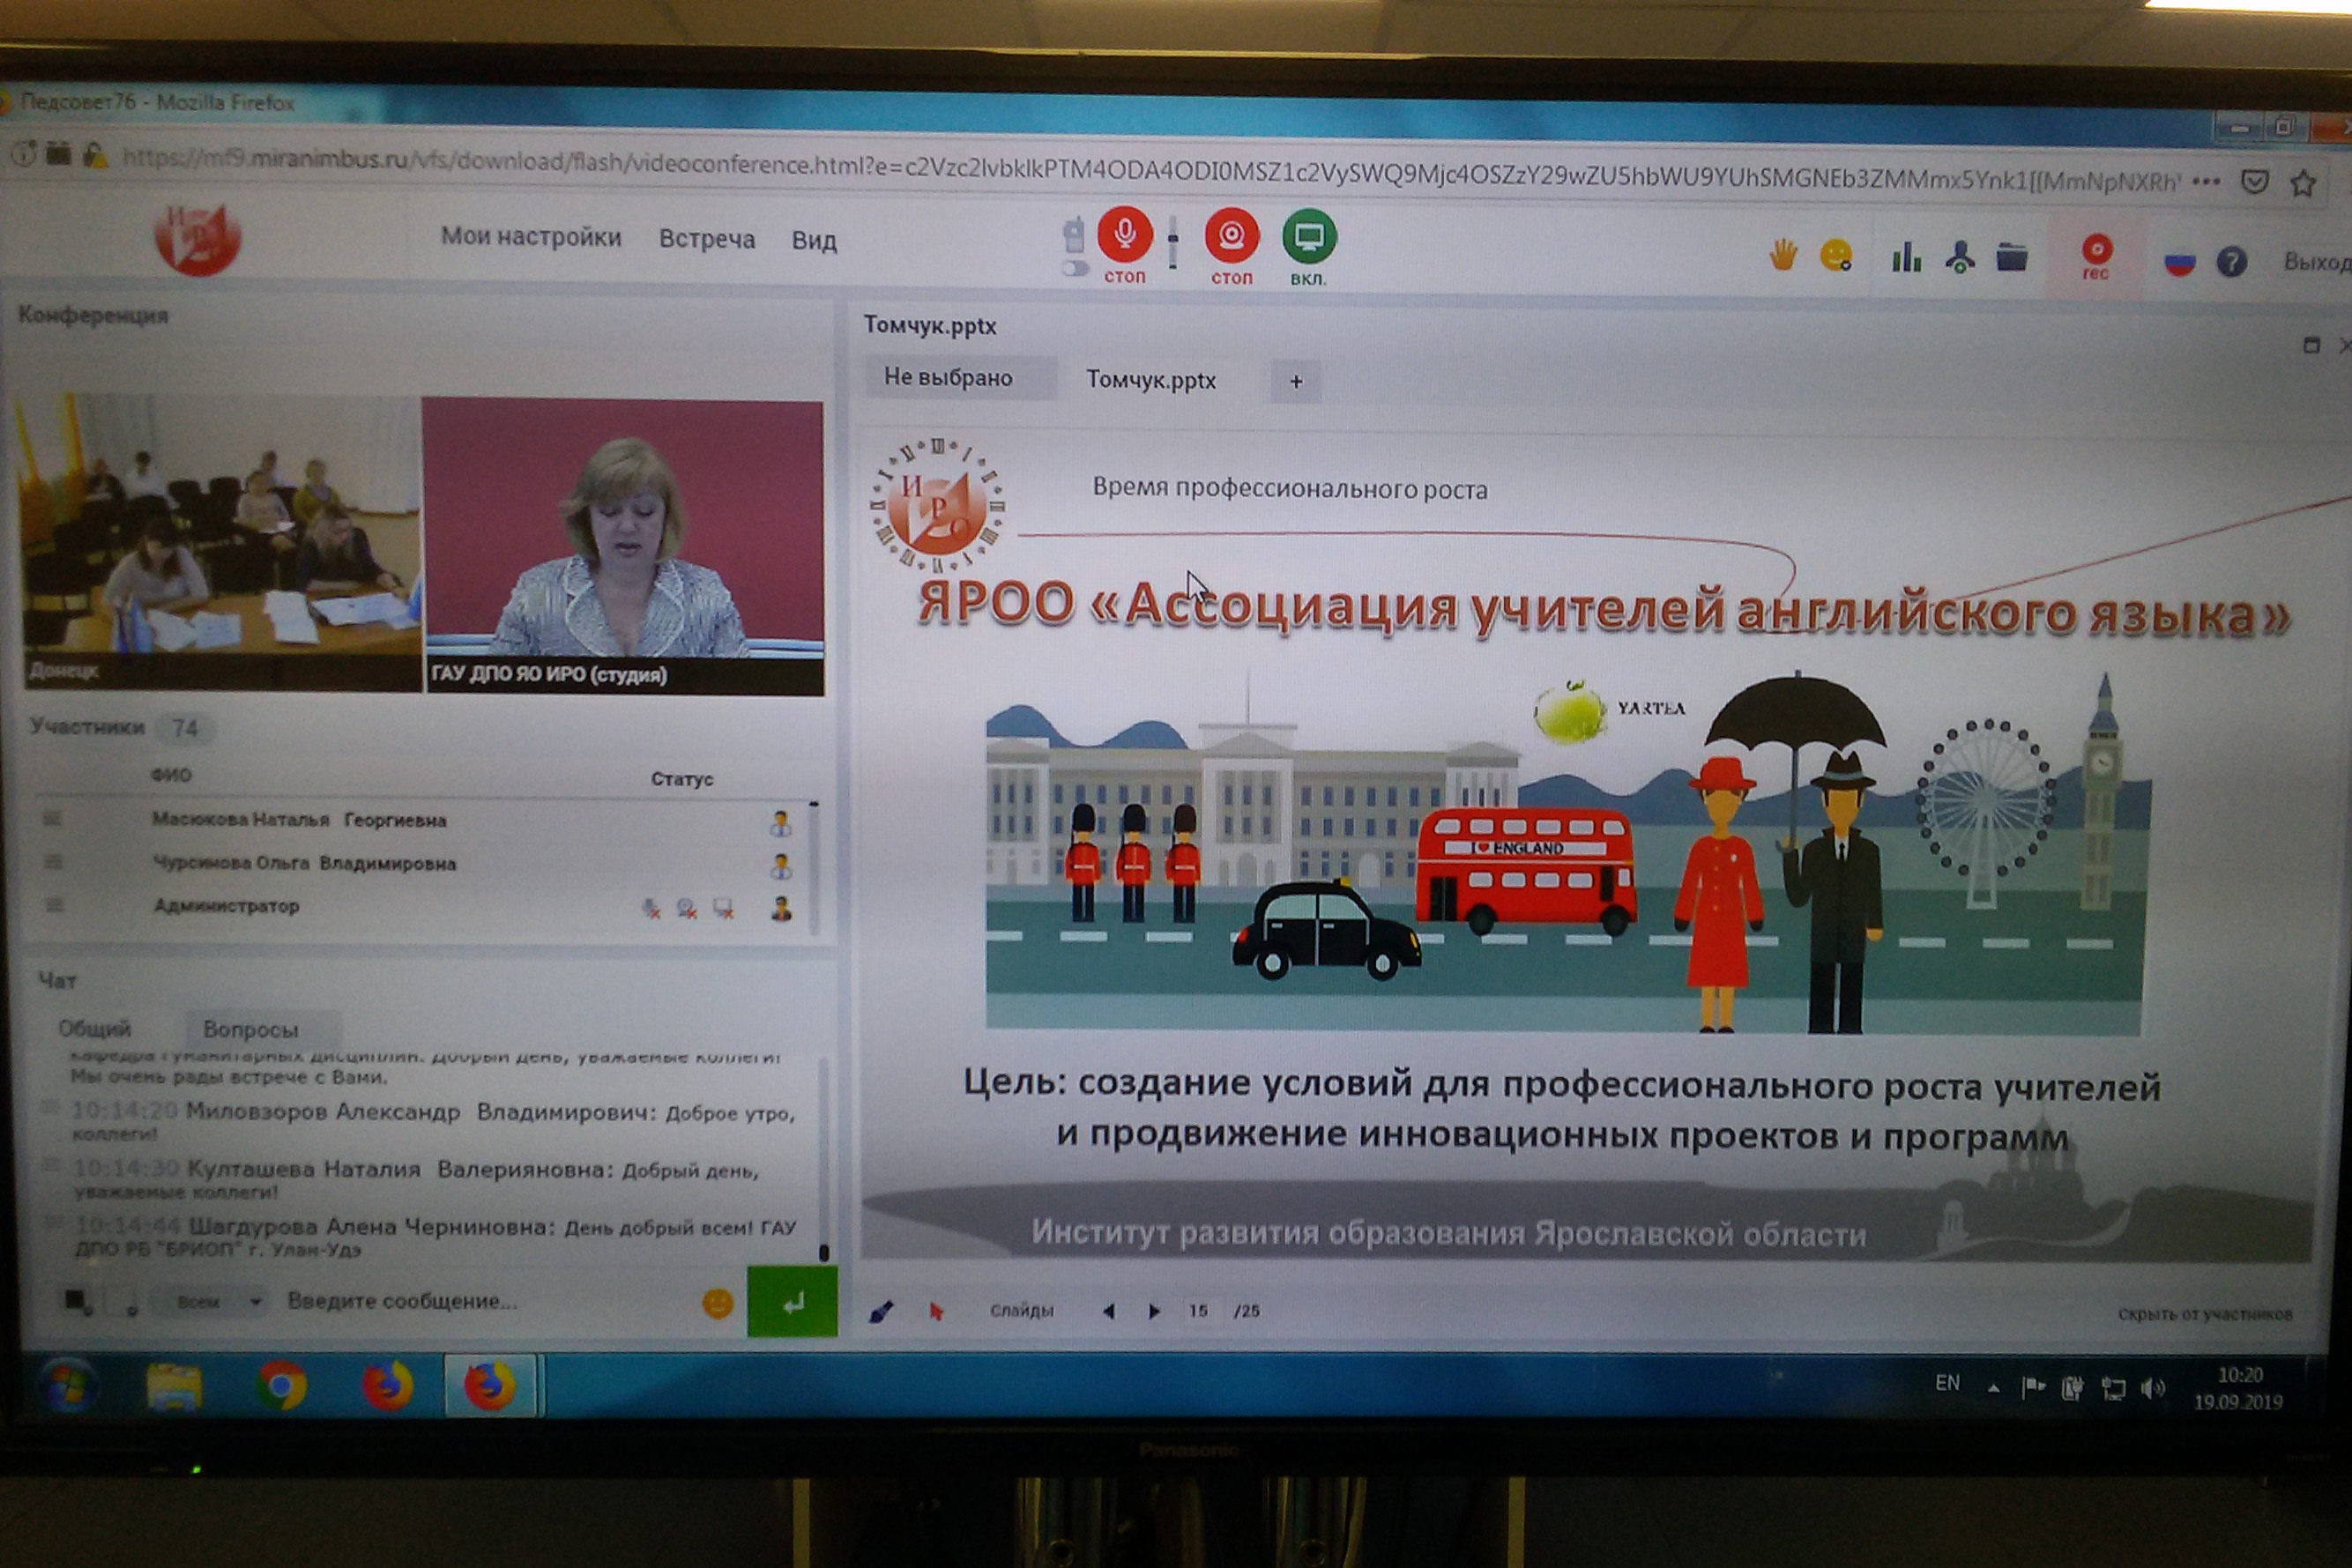Viewport: 2352px width, 1568px height.
Task: Open File Explorer from the taskbar
Action: tap(175, 1386)
